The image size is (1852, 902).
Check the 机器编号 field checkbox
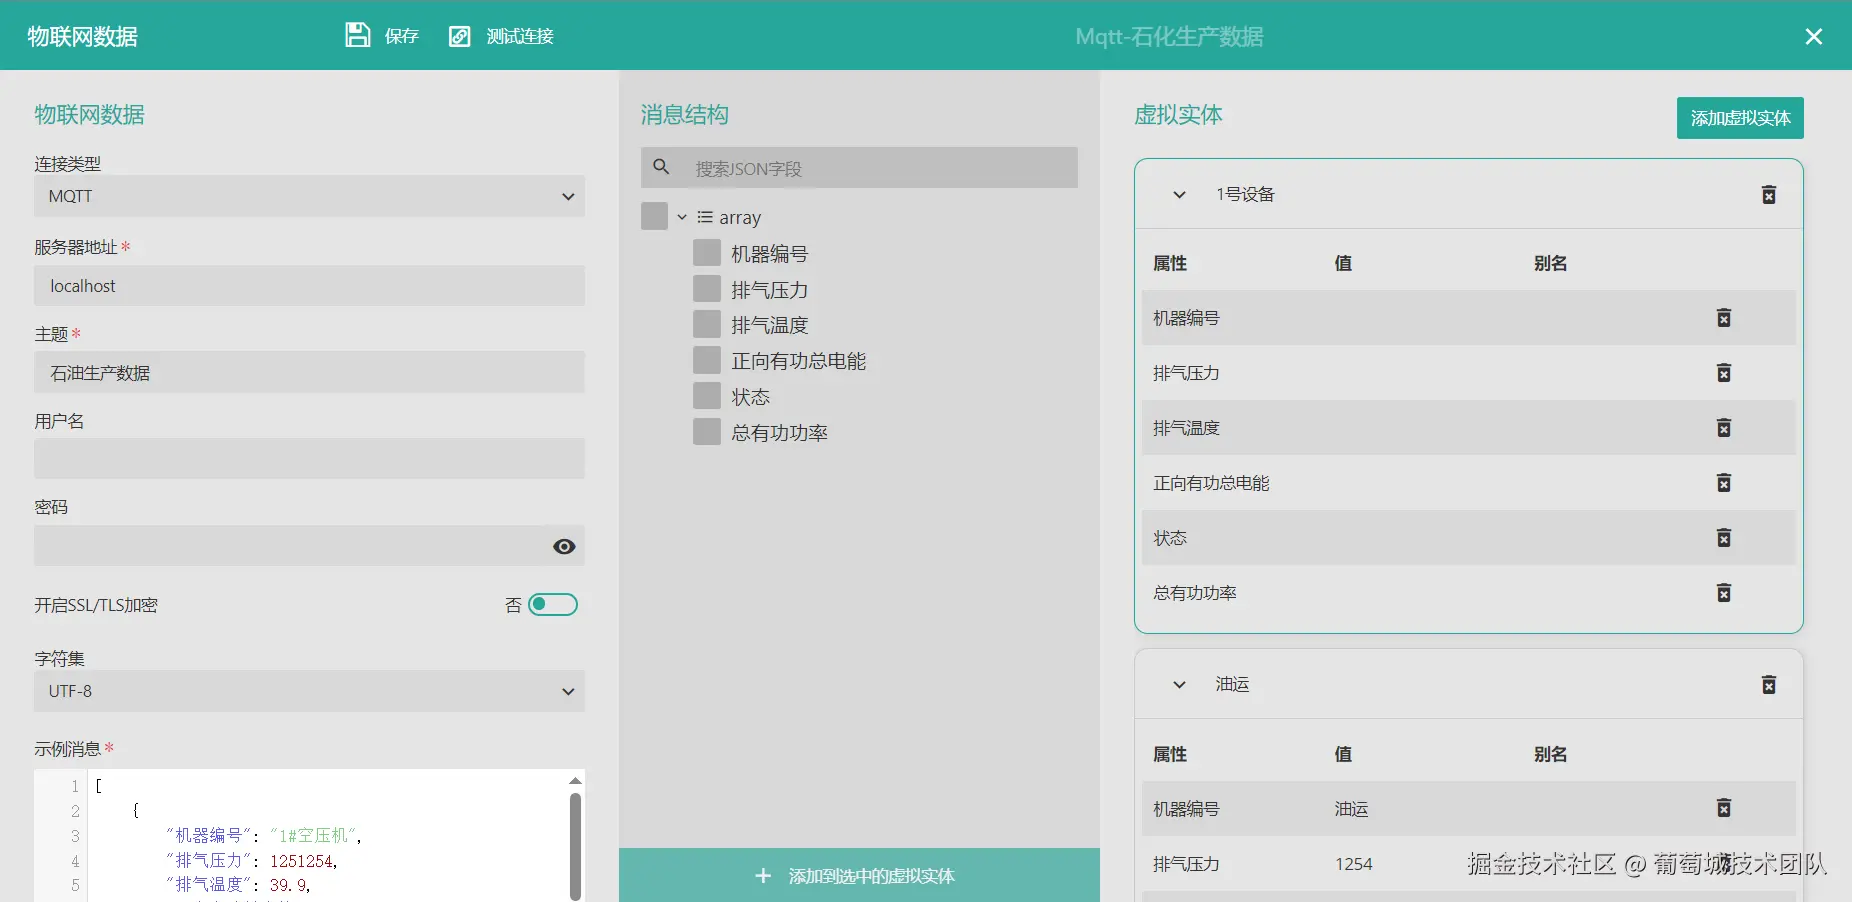[x=707, y=253]
